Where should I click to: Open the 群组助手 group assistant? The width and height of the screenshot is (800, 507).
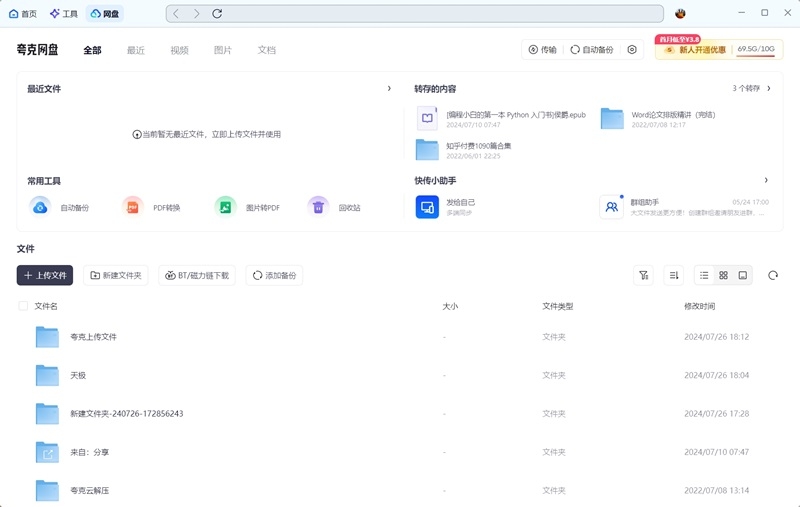(x=684, y=207)
